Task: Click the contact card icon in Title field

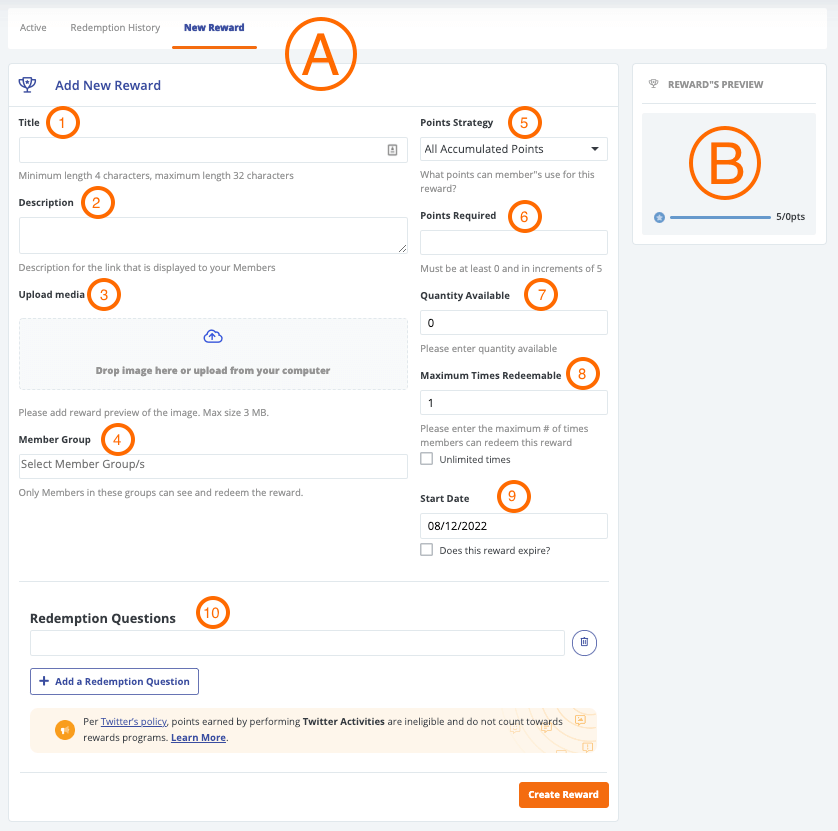Action: (392, 150)
